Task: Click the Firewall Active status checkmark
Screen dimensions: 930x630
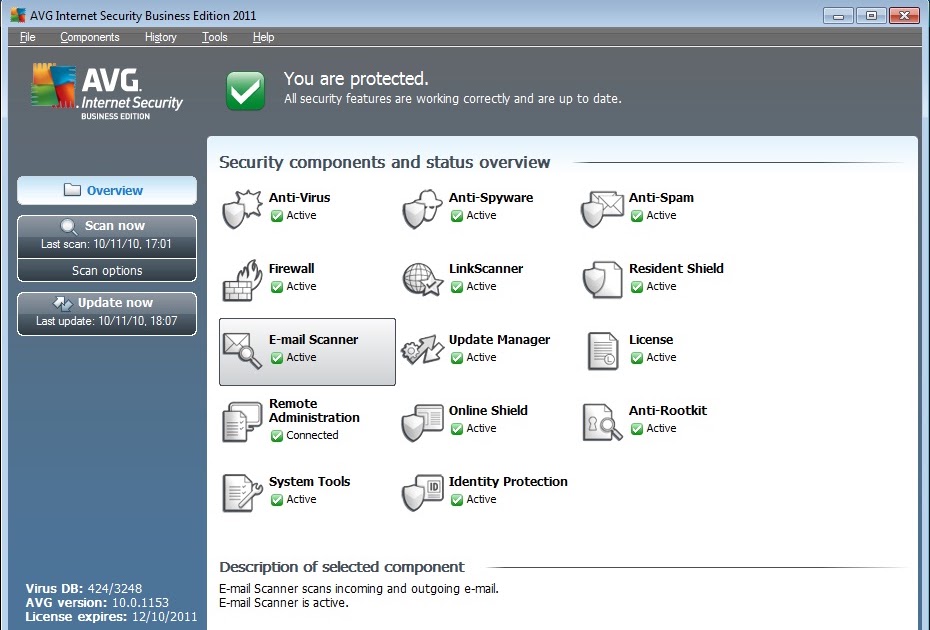Action: tap(276, 287)
